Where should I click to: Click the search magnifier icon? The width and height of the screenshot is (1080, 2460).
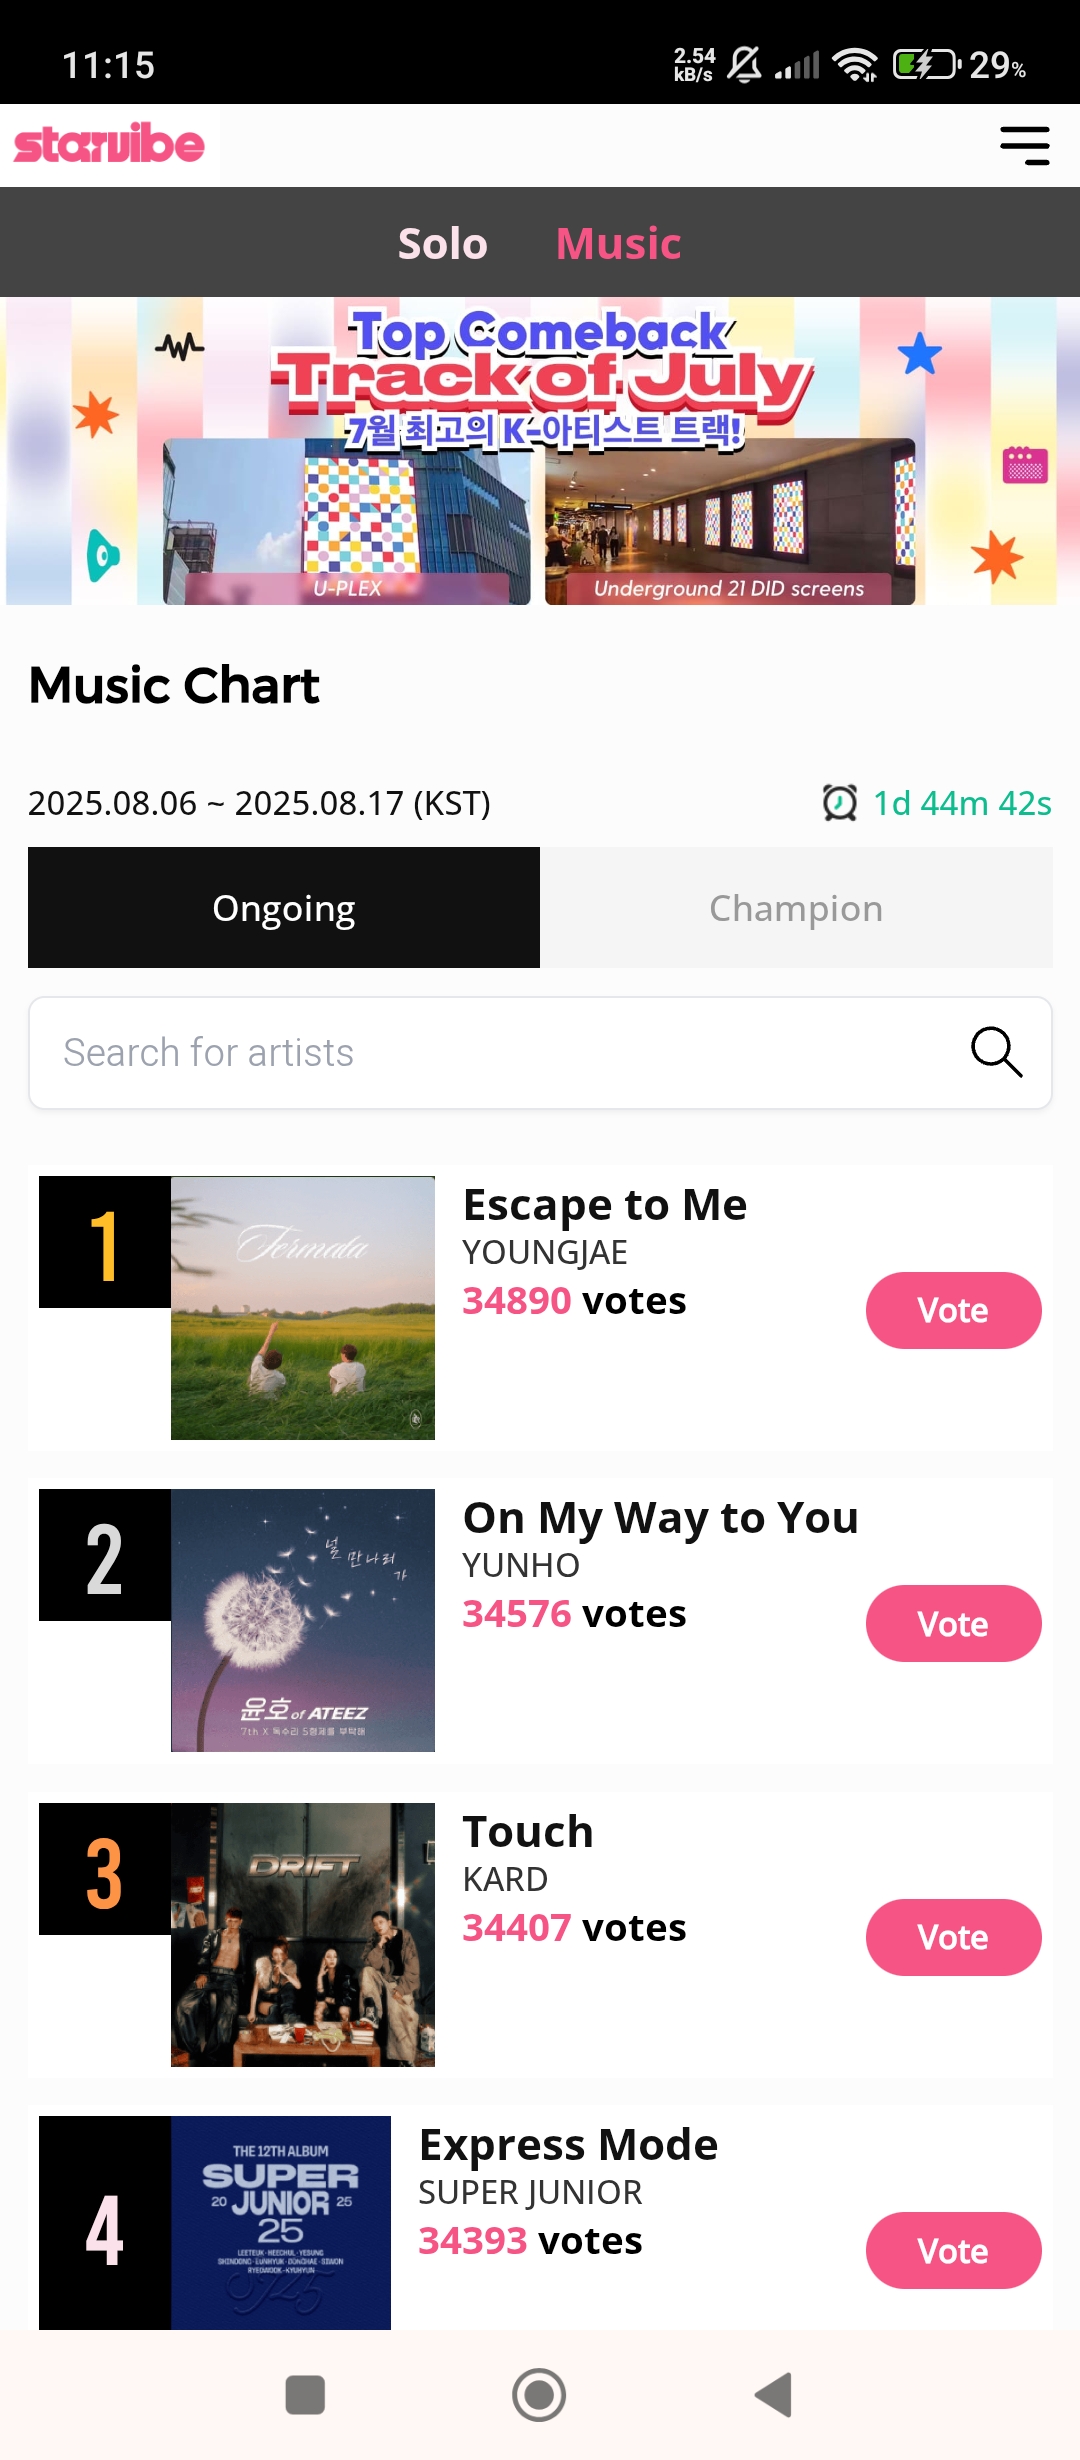point(997,1052)
